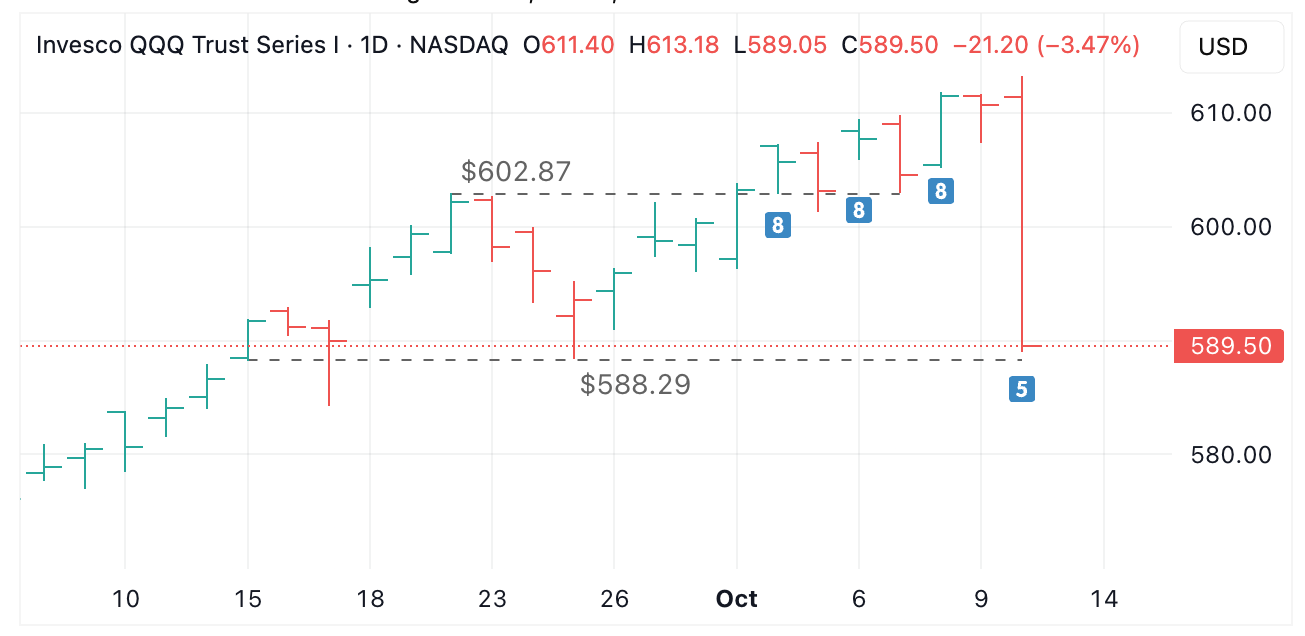This screenshot has height=636, width=1305.
Task: Click the −21.20 (−3.47%) change value
Action: tap(1046, 45)
